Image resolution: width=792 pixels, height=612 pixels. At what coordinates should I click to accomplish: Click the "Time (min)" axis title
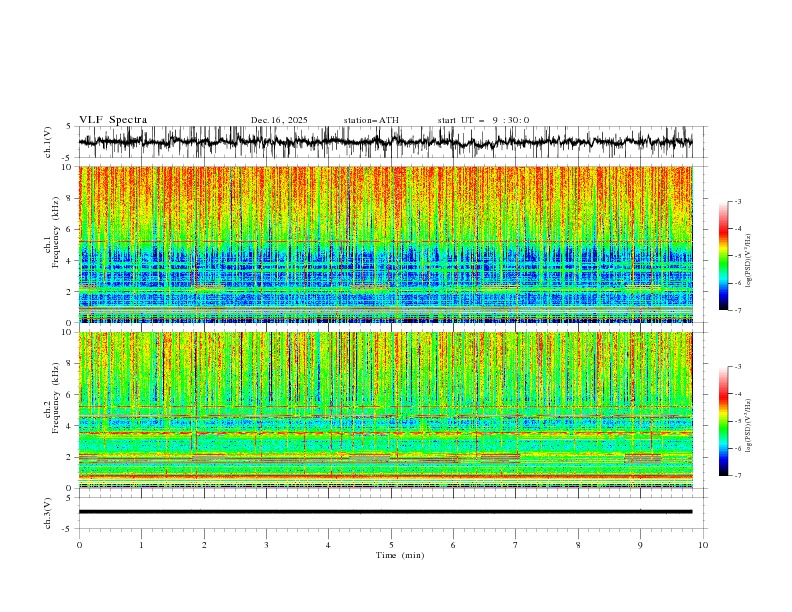pos(400,555)
